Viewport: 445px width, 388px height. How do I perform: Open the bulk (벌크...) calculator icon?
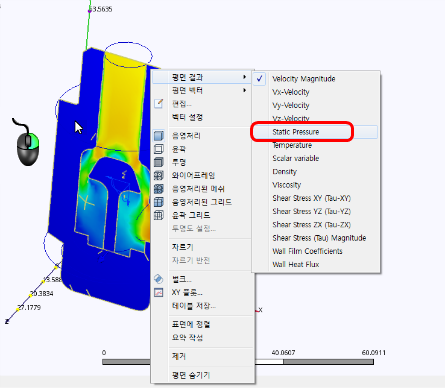point(159,279)
